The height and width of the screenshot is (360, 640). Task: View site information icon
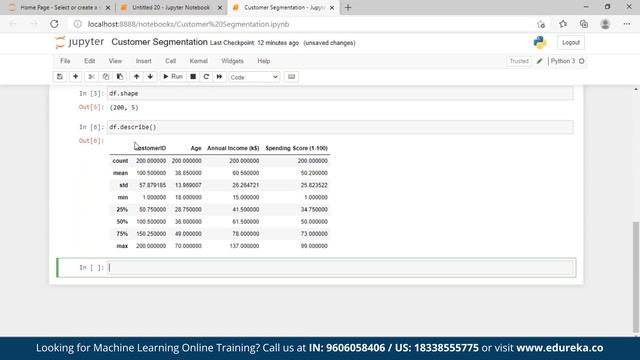78,24
